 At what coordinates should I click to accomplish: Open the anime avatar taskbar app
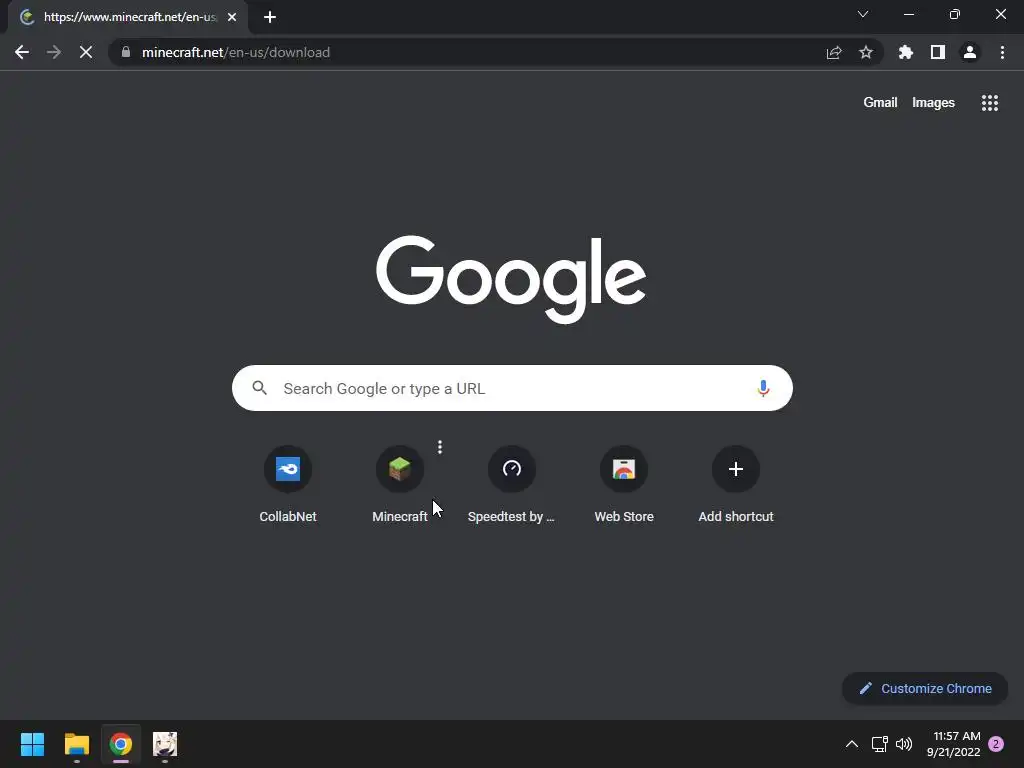click(x=165, y=744)
